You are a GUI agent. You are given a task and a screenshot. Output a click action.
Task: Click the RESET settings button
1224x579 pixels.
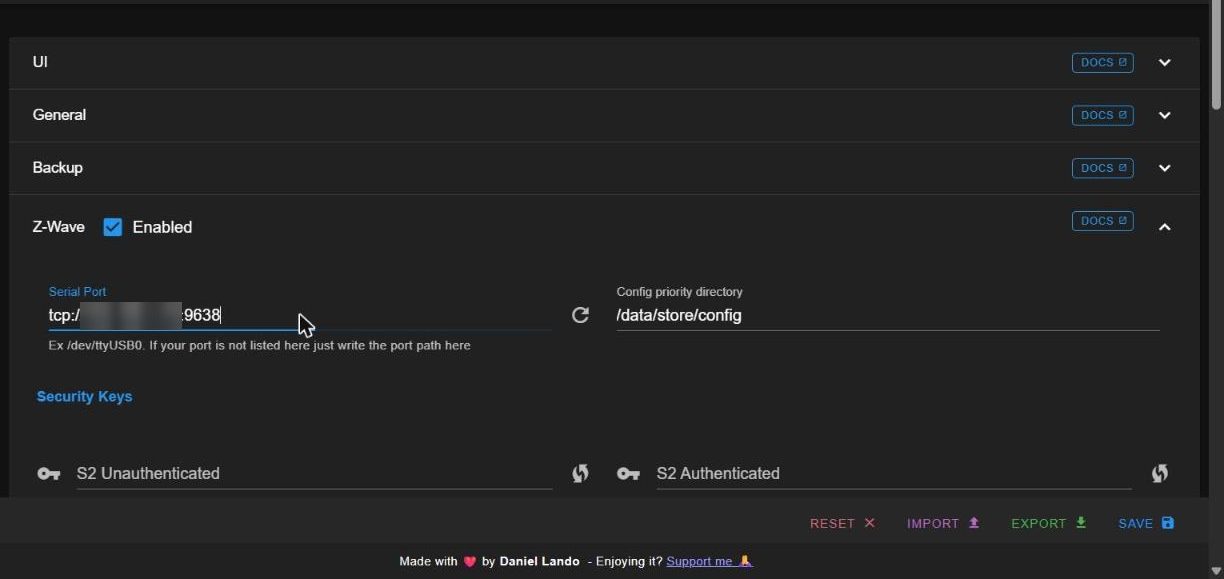coord(843,523)
